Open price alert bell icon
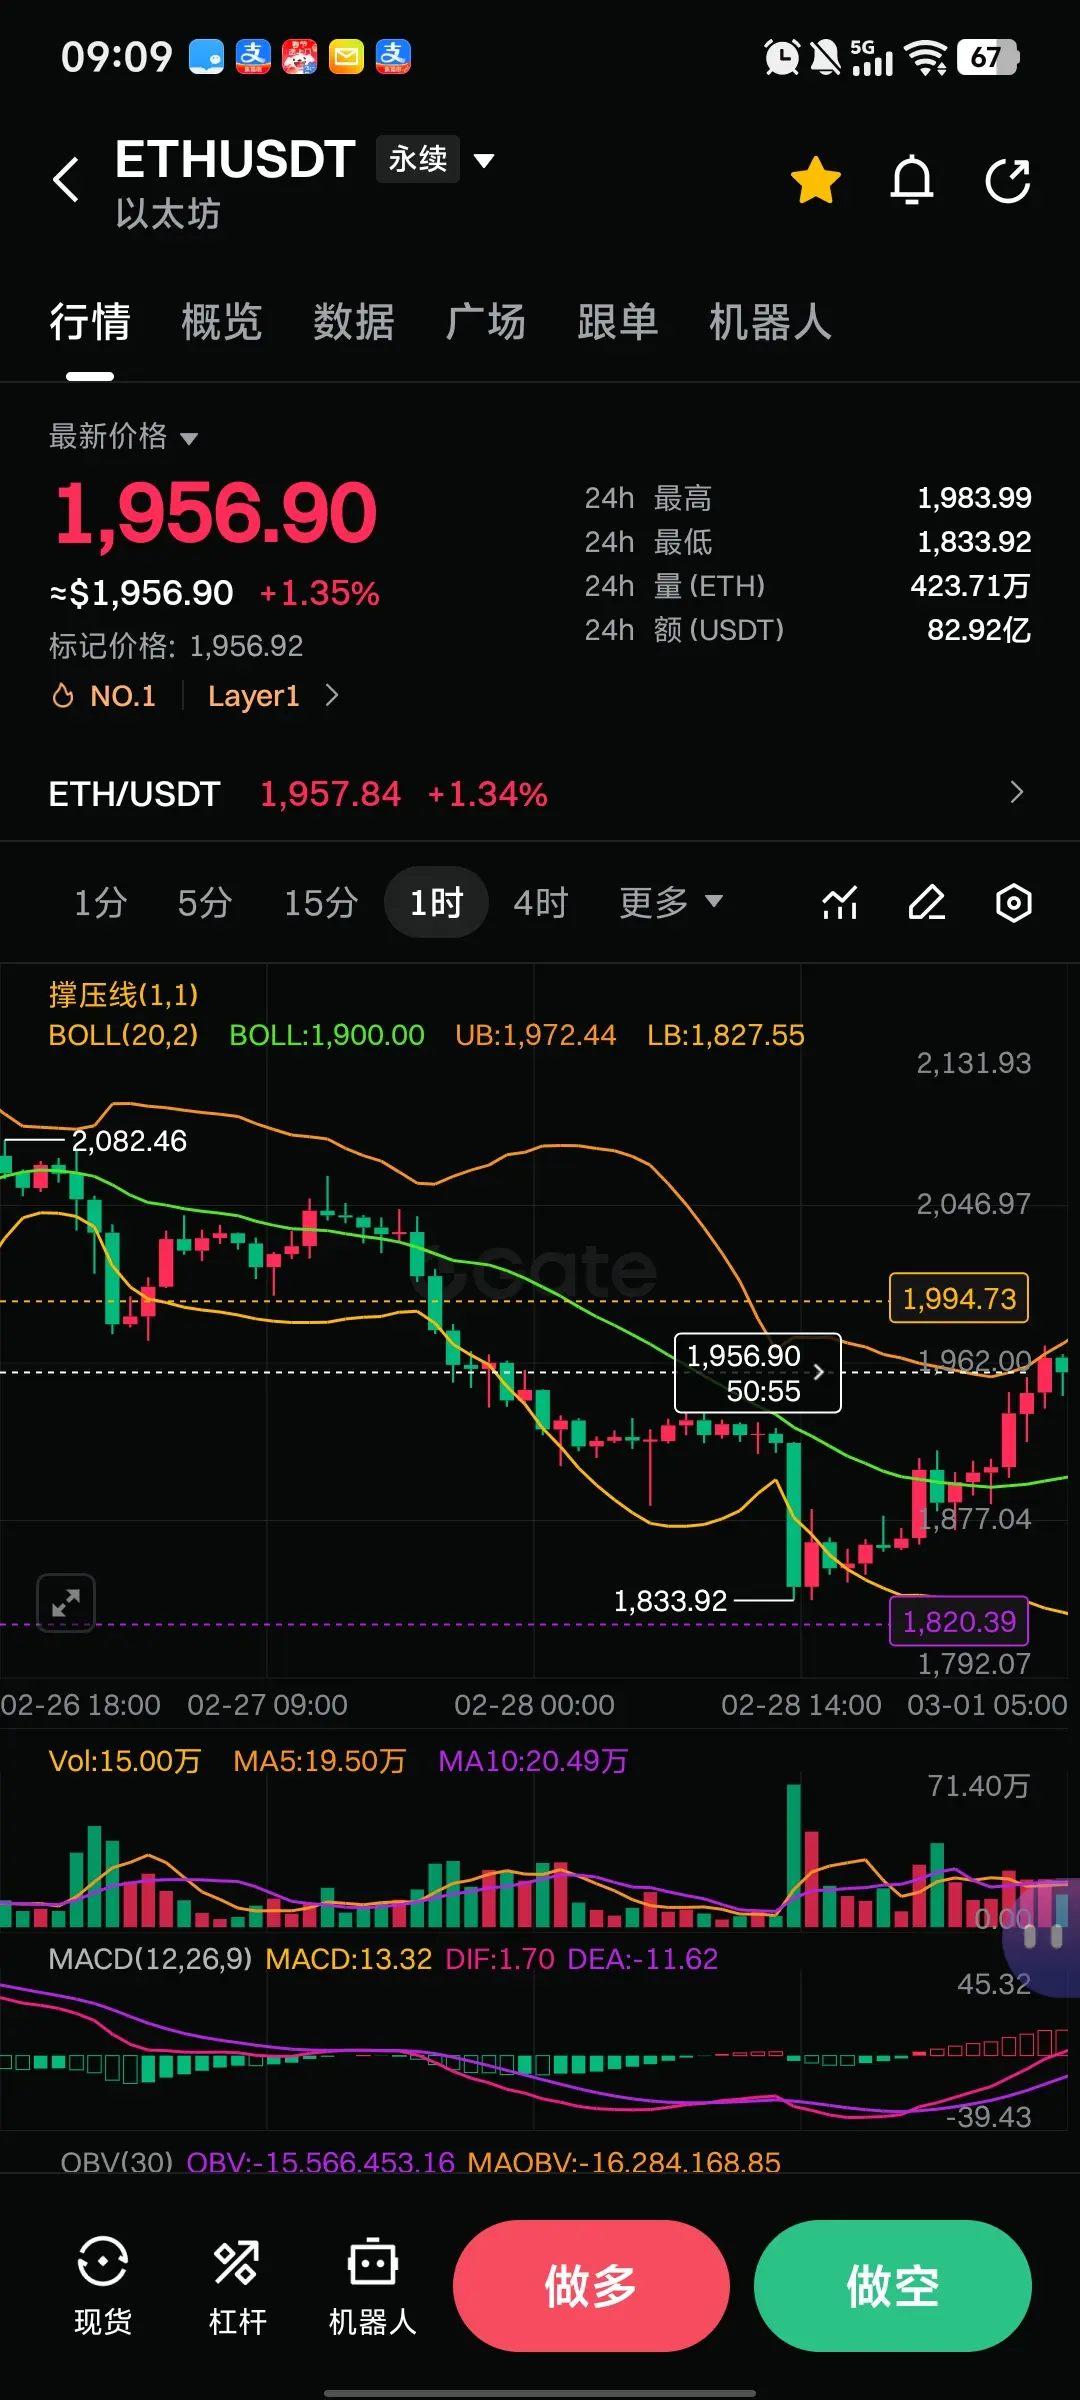The height and width of the screenshot is (2400, 1080). point(912,180)
